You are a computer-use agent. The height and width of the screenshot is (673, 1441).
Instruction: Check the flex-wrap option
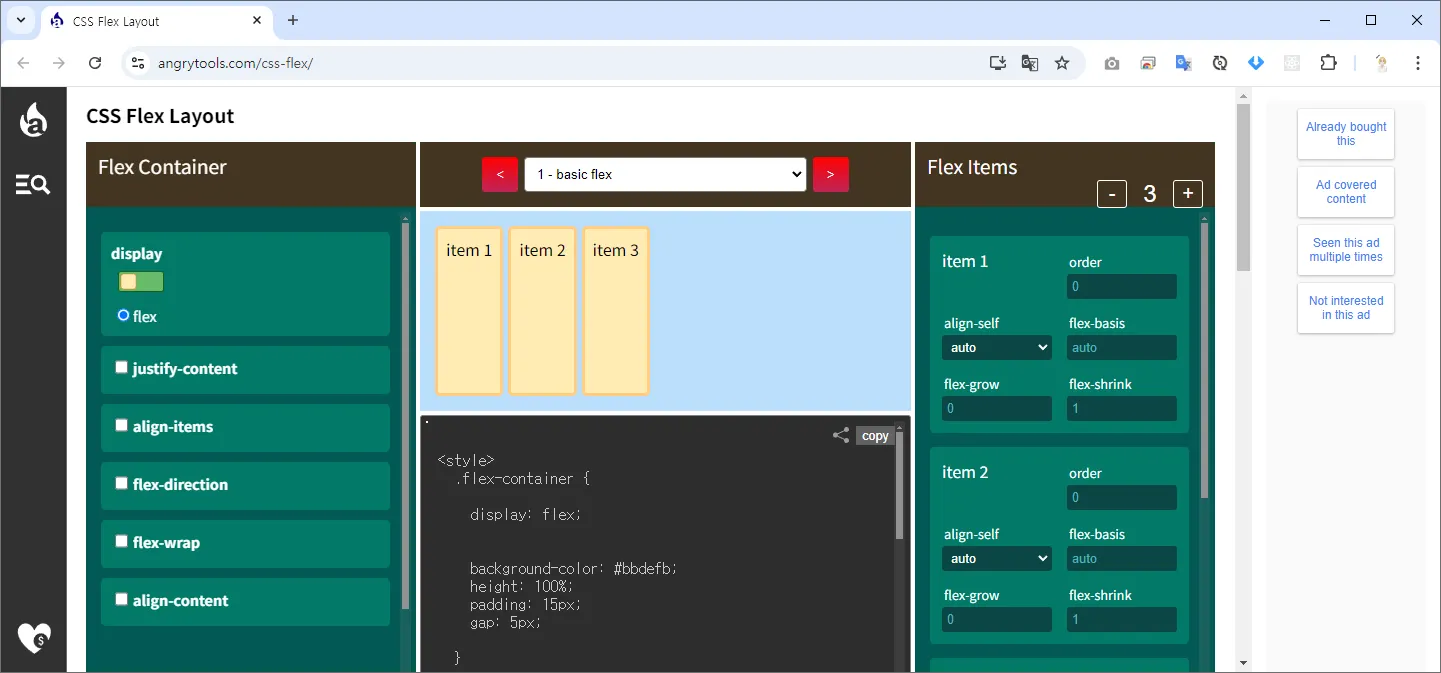[x=122, y=542]
